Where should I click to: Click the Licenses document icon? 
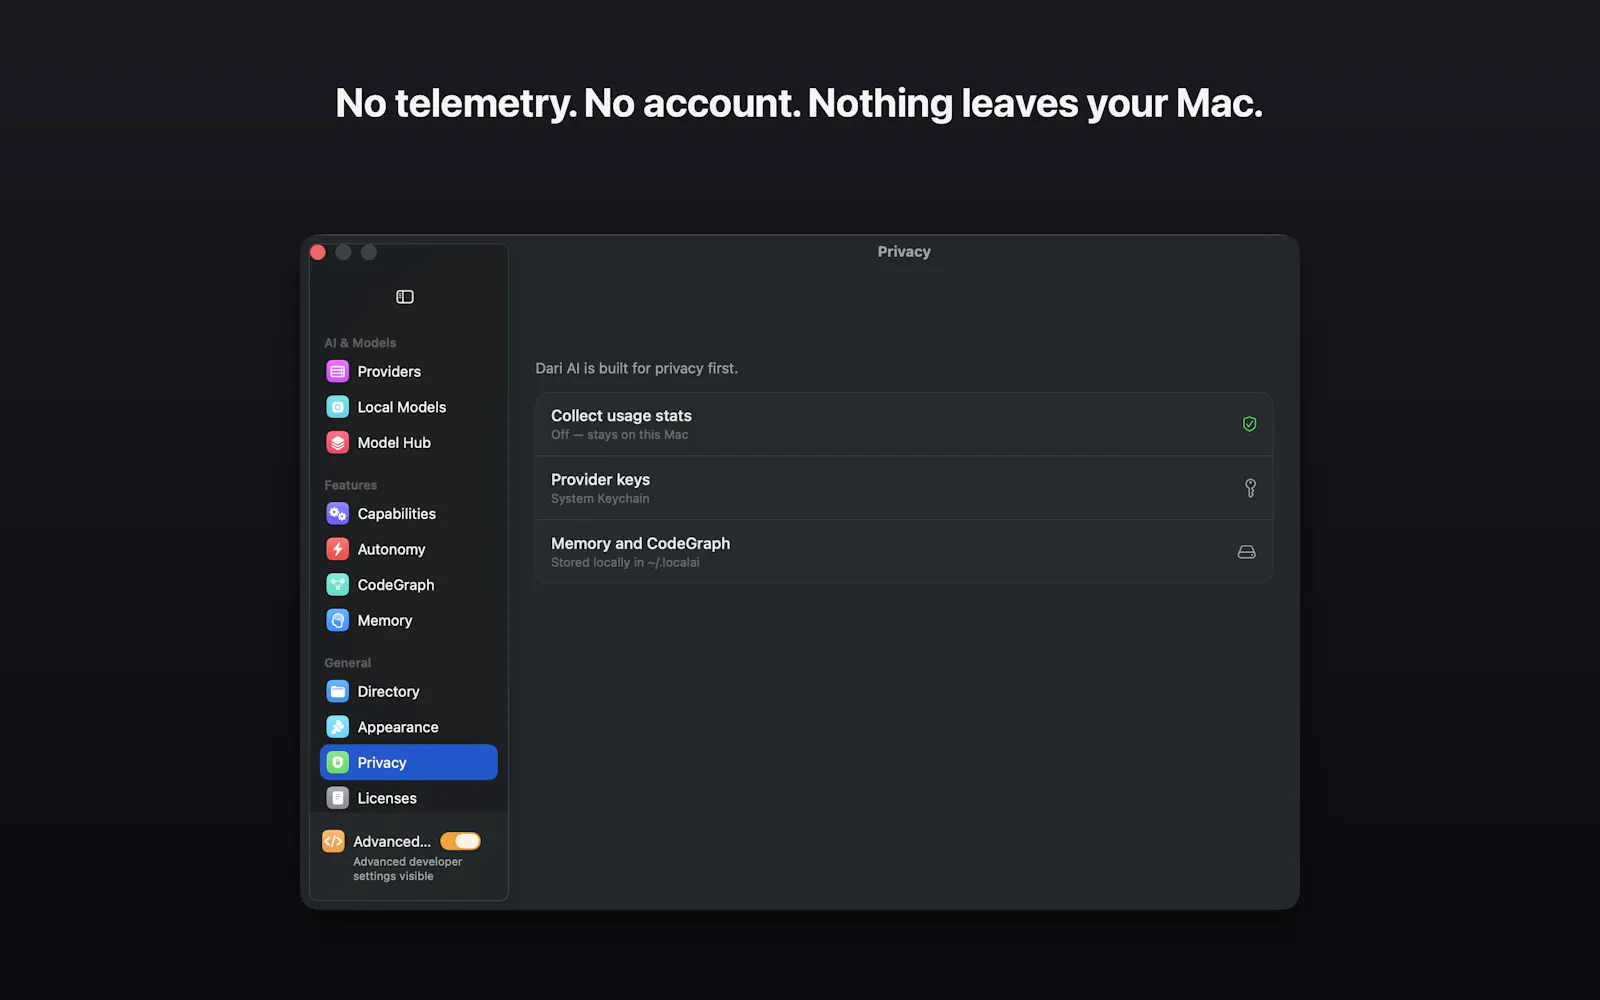tap(338, 798)
